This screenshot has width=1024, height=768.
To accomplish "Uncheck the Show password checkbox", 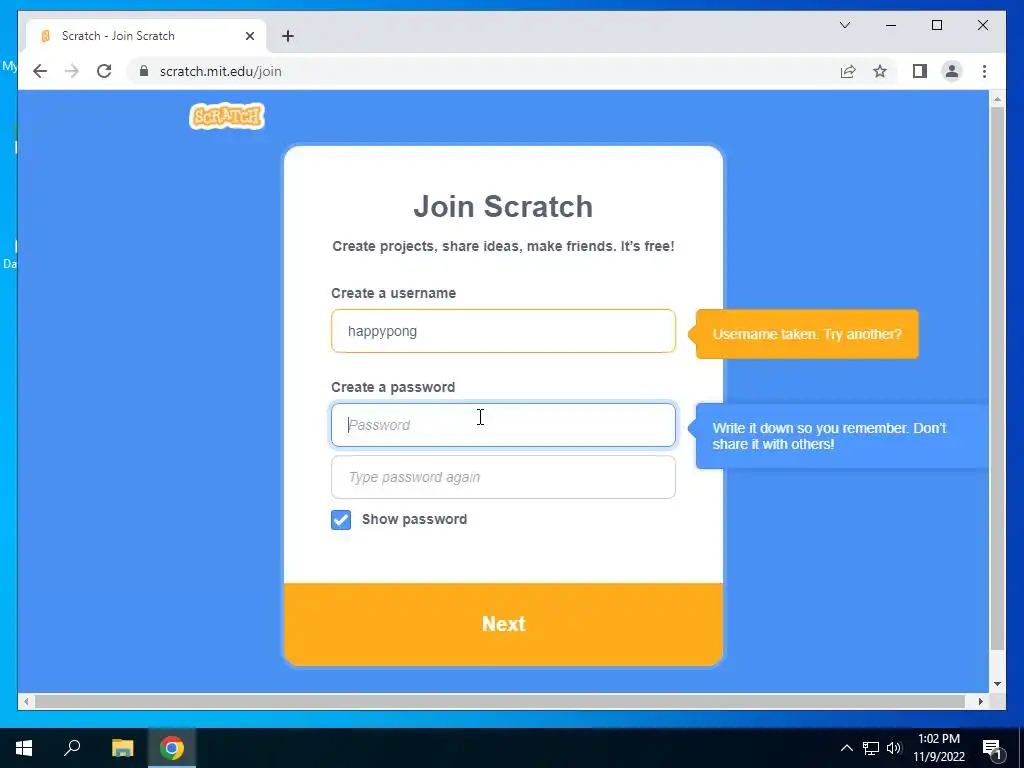I will pyautogui.click(x=341, y=520).
